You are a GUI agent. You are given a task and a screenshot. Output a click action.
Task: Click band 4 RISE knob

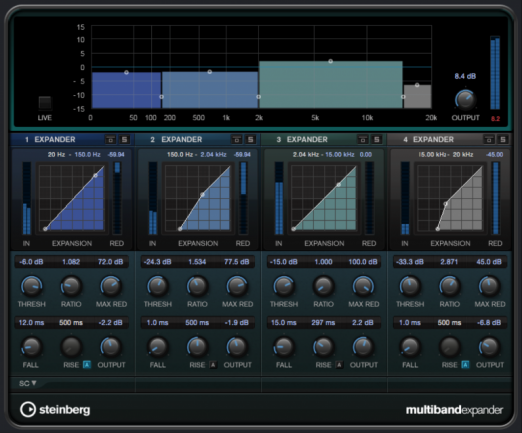450,347
